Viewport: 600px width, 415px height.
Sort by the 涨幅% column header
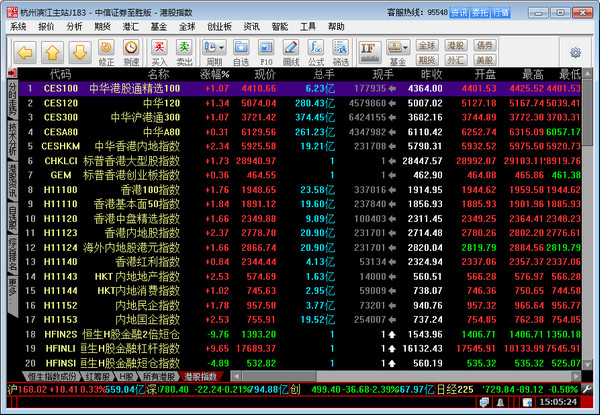click(215, 74)
